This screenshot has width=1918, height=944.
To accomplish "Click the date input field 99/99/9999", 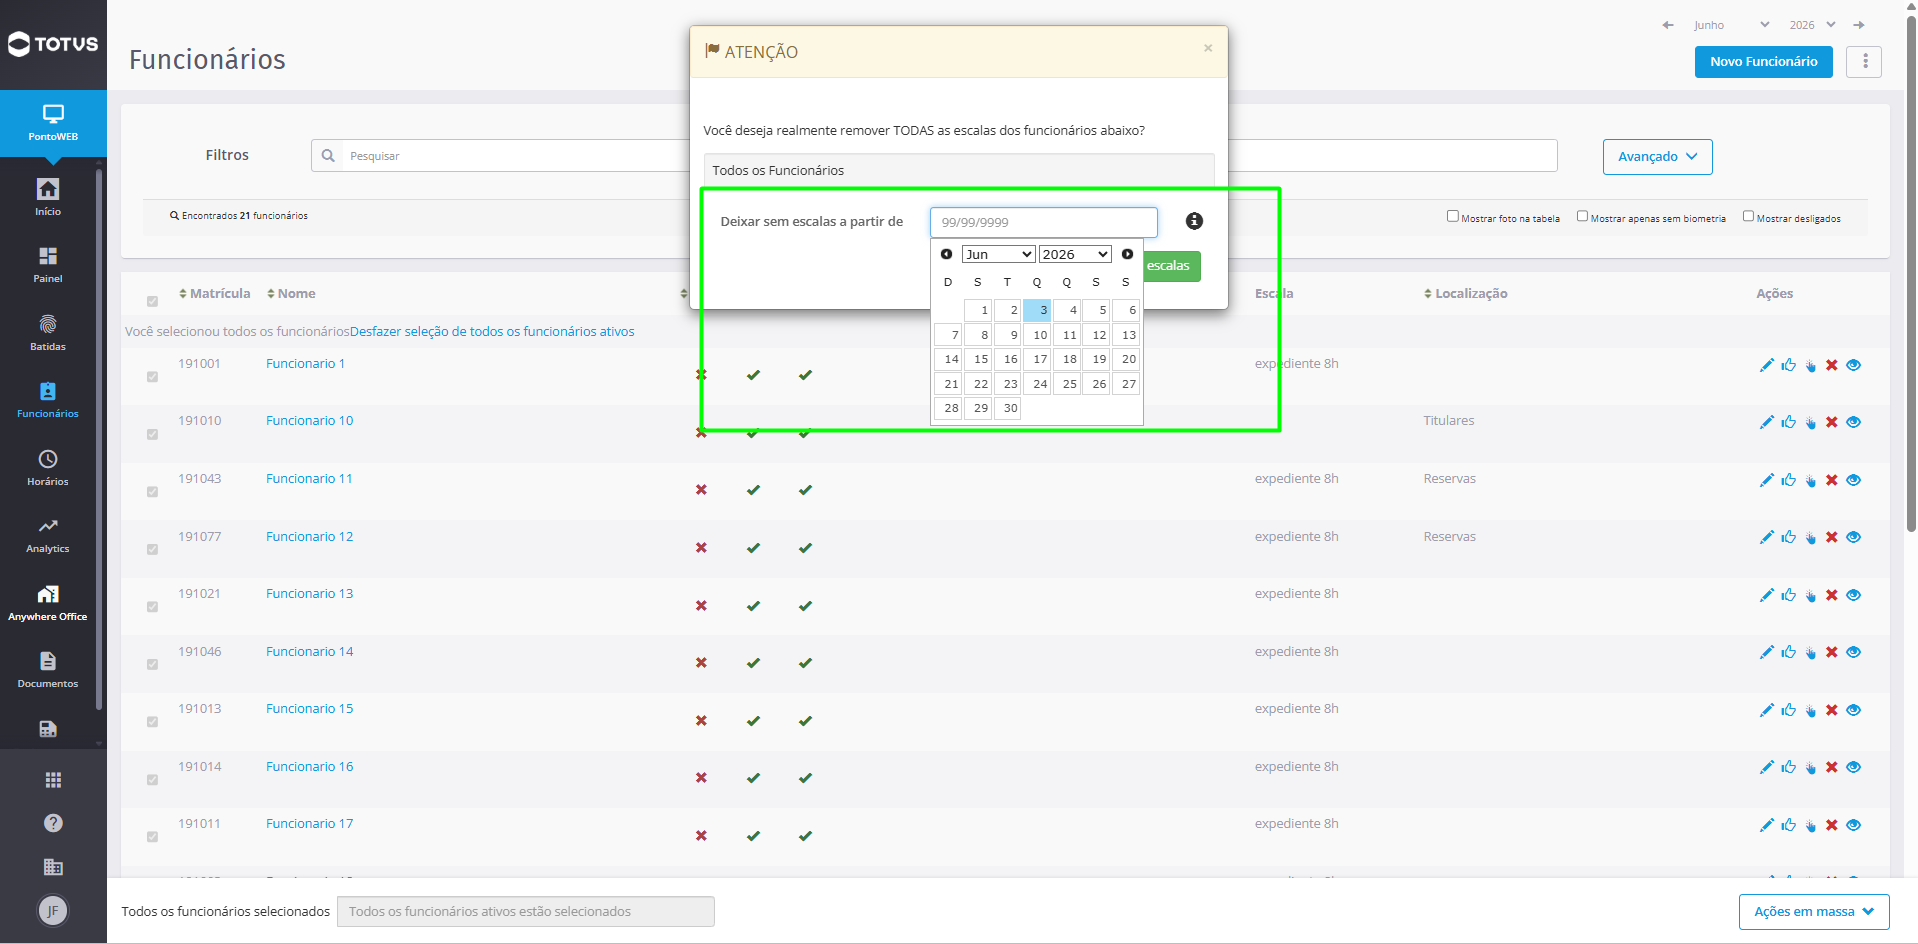I will click(1043, 222).
